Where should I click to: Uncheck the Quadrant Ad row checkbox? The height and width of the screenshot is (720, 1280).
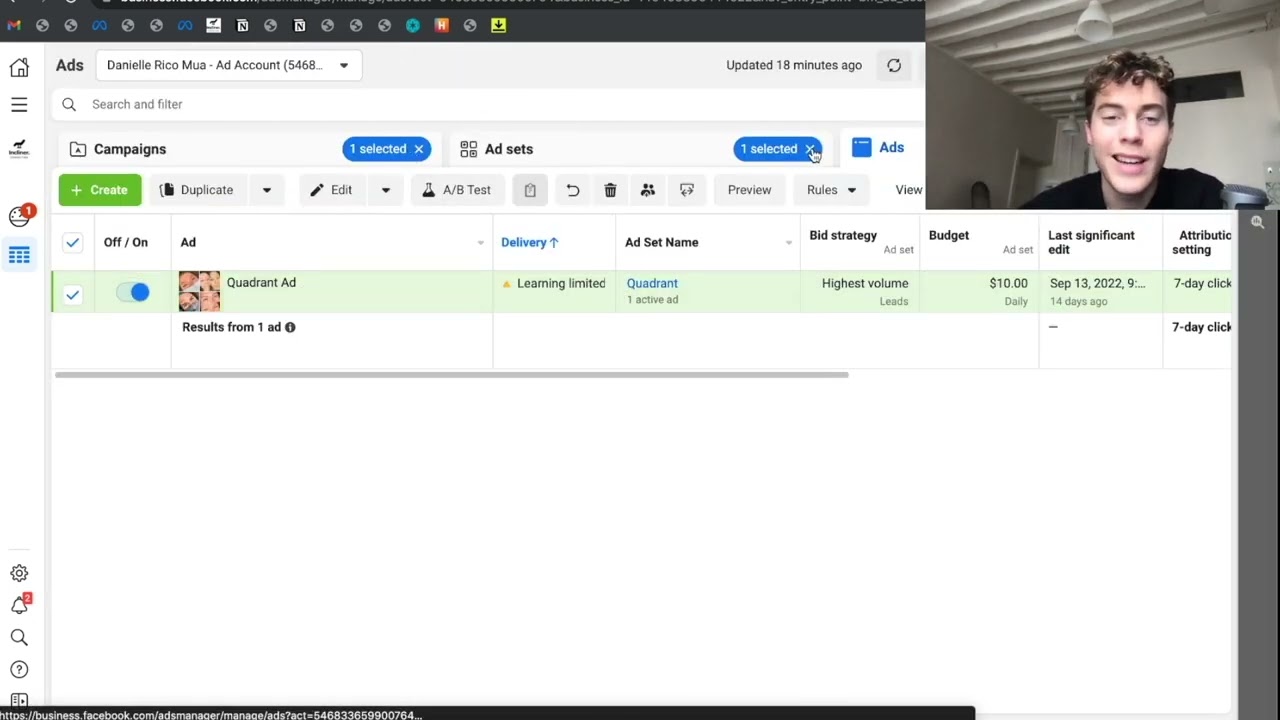pyautogui.click(x=72, y=294)
